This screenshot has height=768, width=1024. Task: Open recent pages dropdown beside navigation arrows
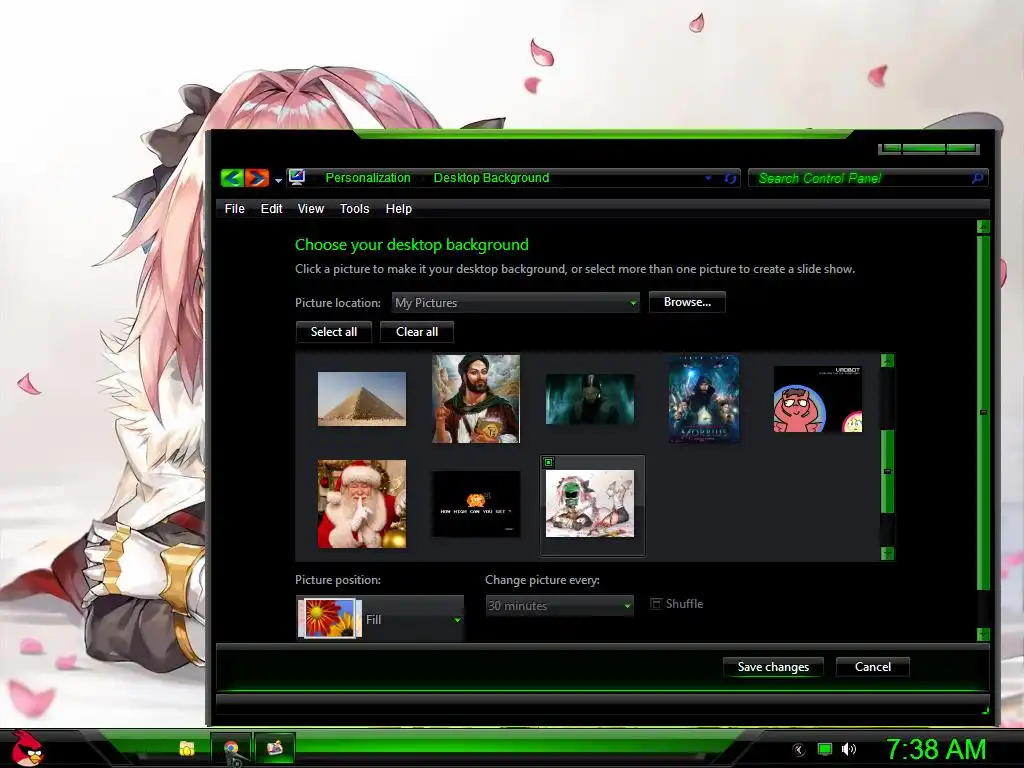(278, 180)
